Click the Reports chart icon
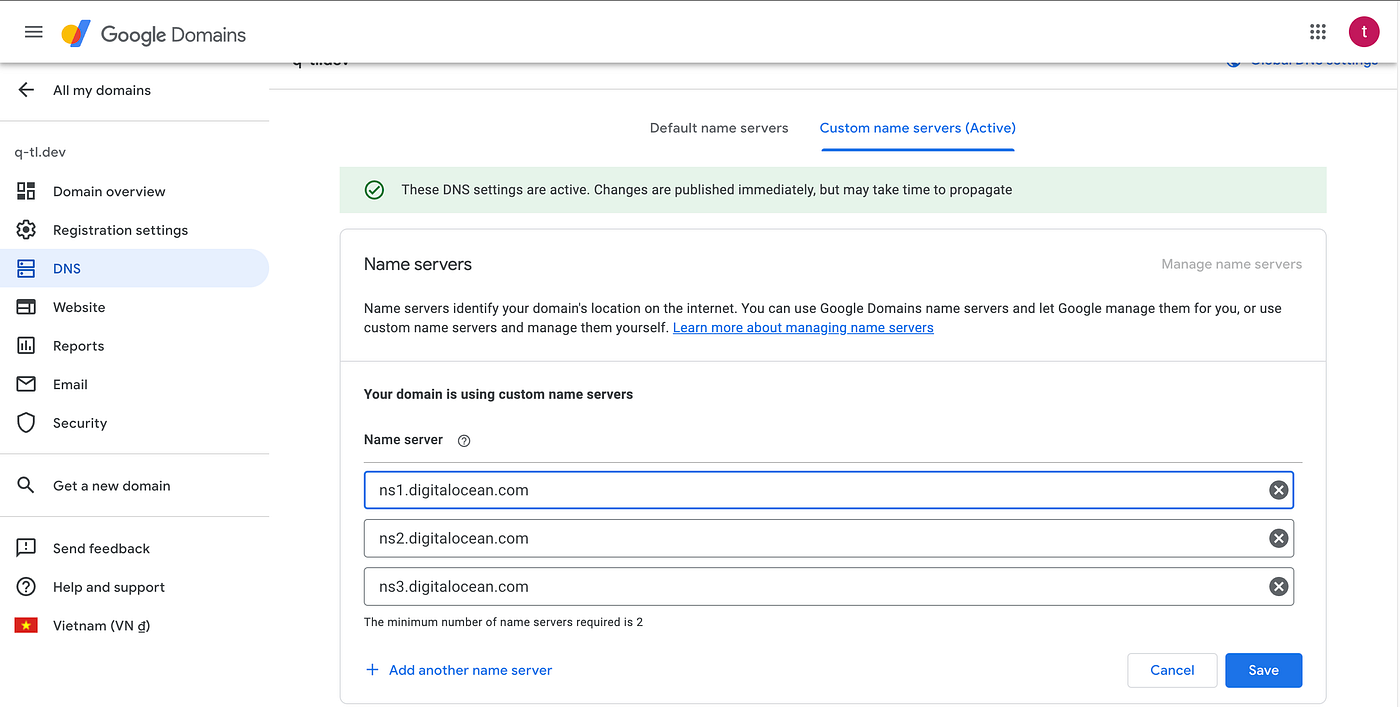 click(27, 346)
